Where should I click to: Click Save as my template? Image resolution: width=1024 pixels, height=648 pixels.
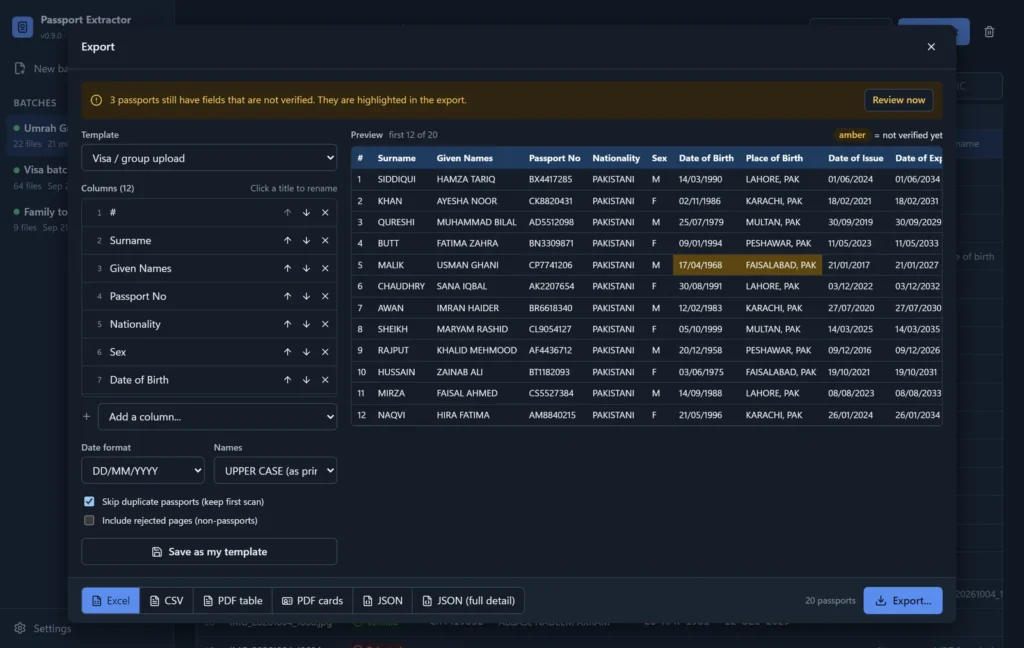[x=209, y=551]
